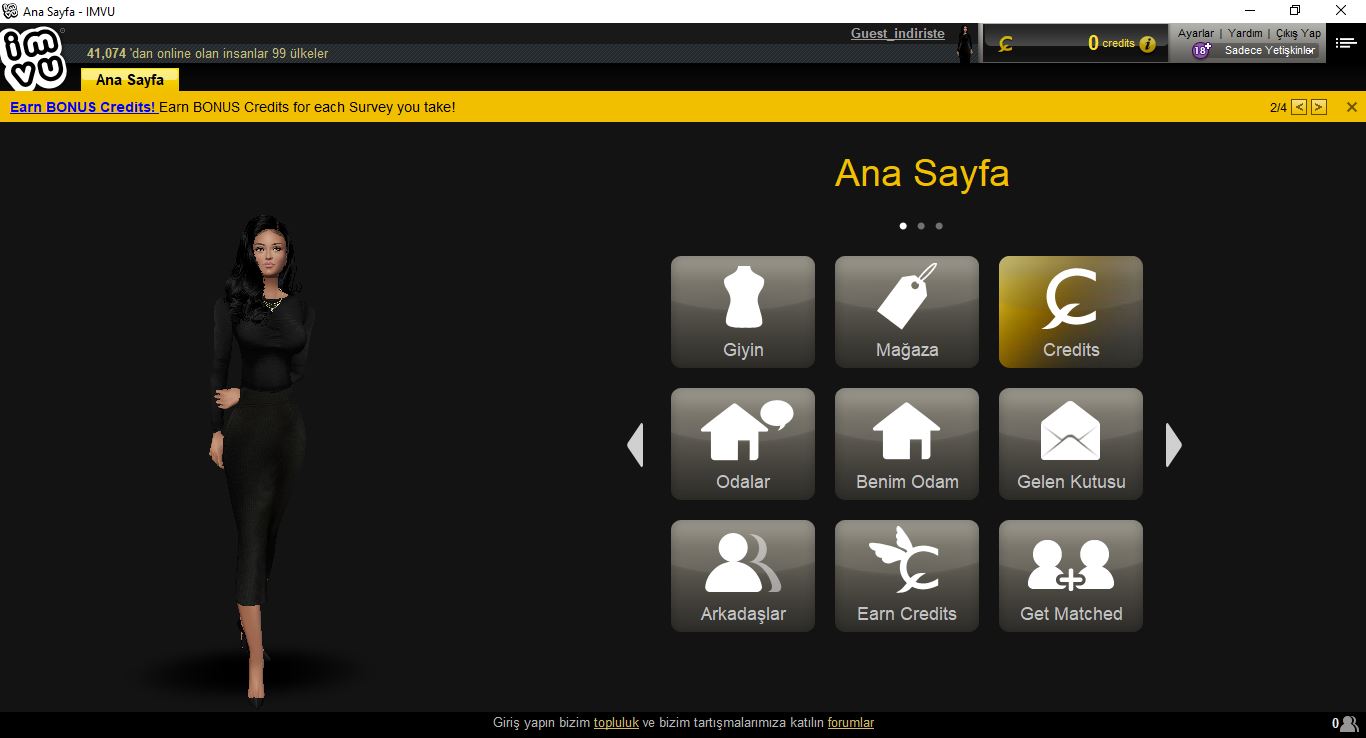Click the online friends icon at bottom right
The width and height of the screenshot is (1366, 738).
coord(1350,723)
